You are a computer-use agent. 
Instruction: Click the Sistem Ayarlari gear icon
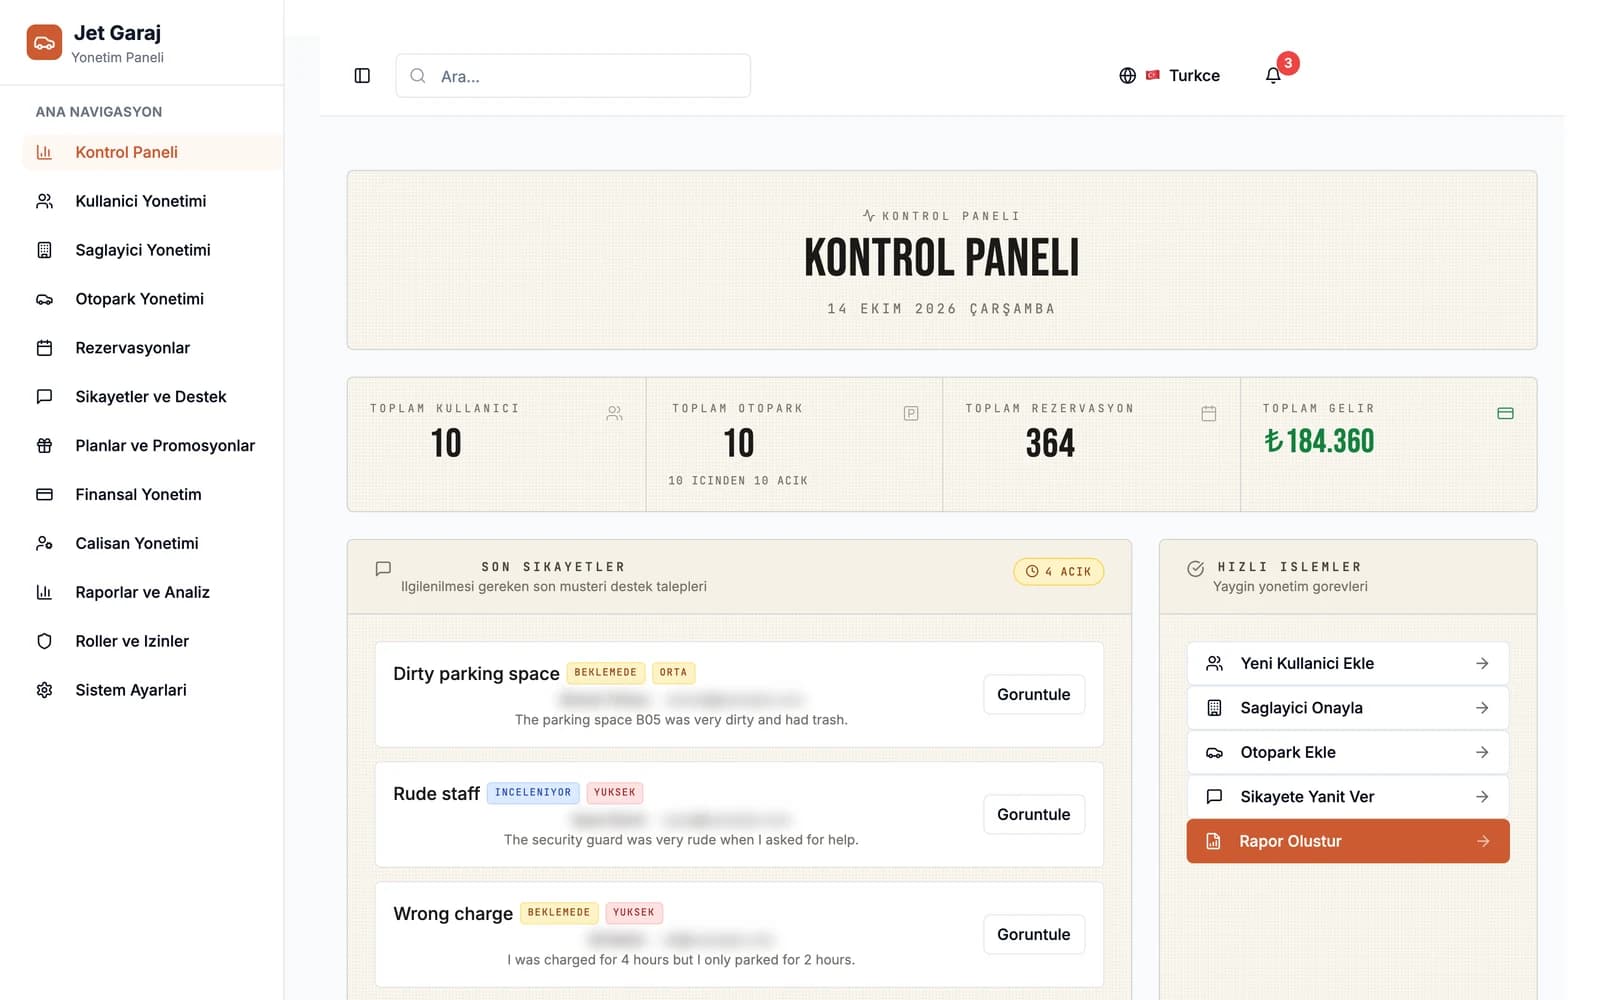[44, 690]
